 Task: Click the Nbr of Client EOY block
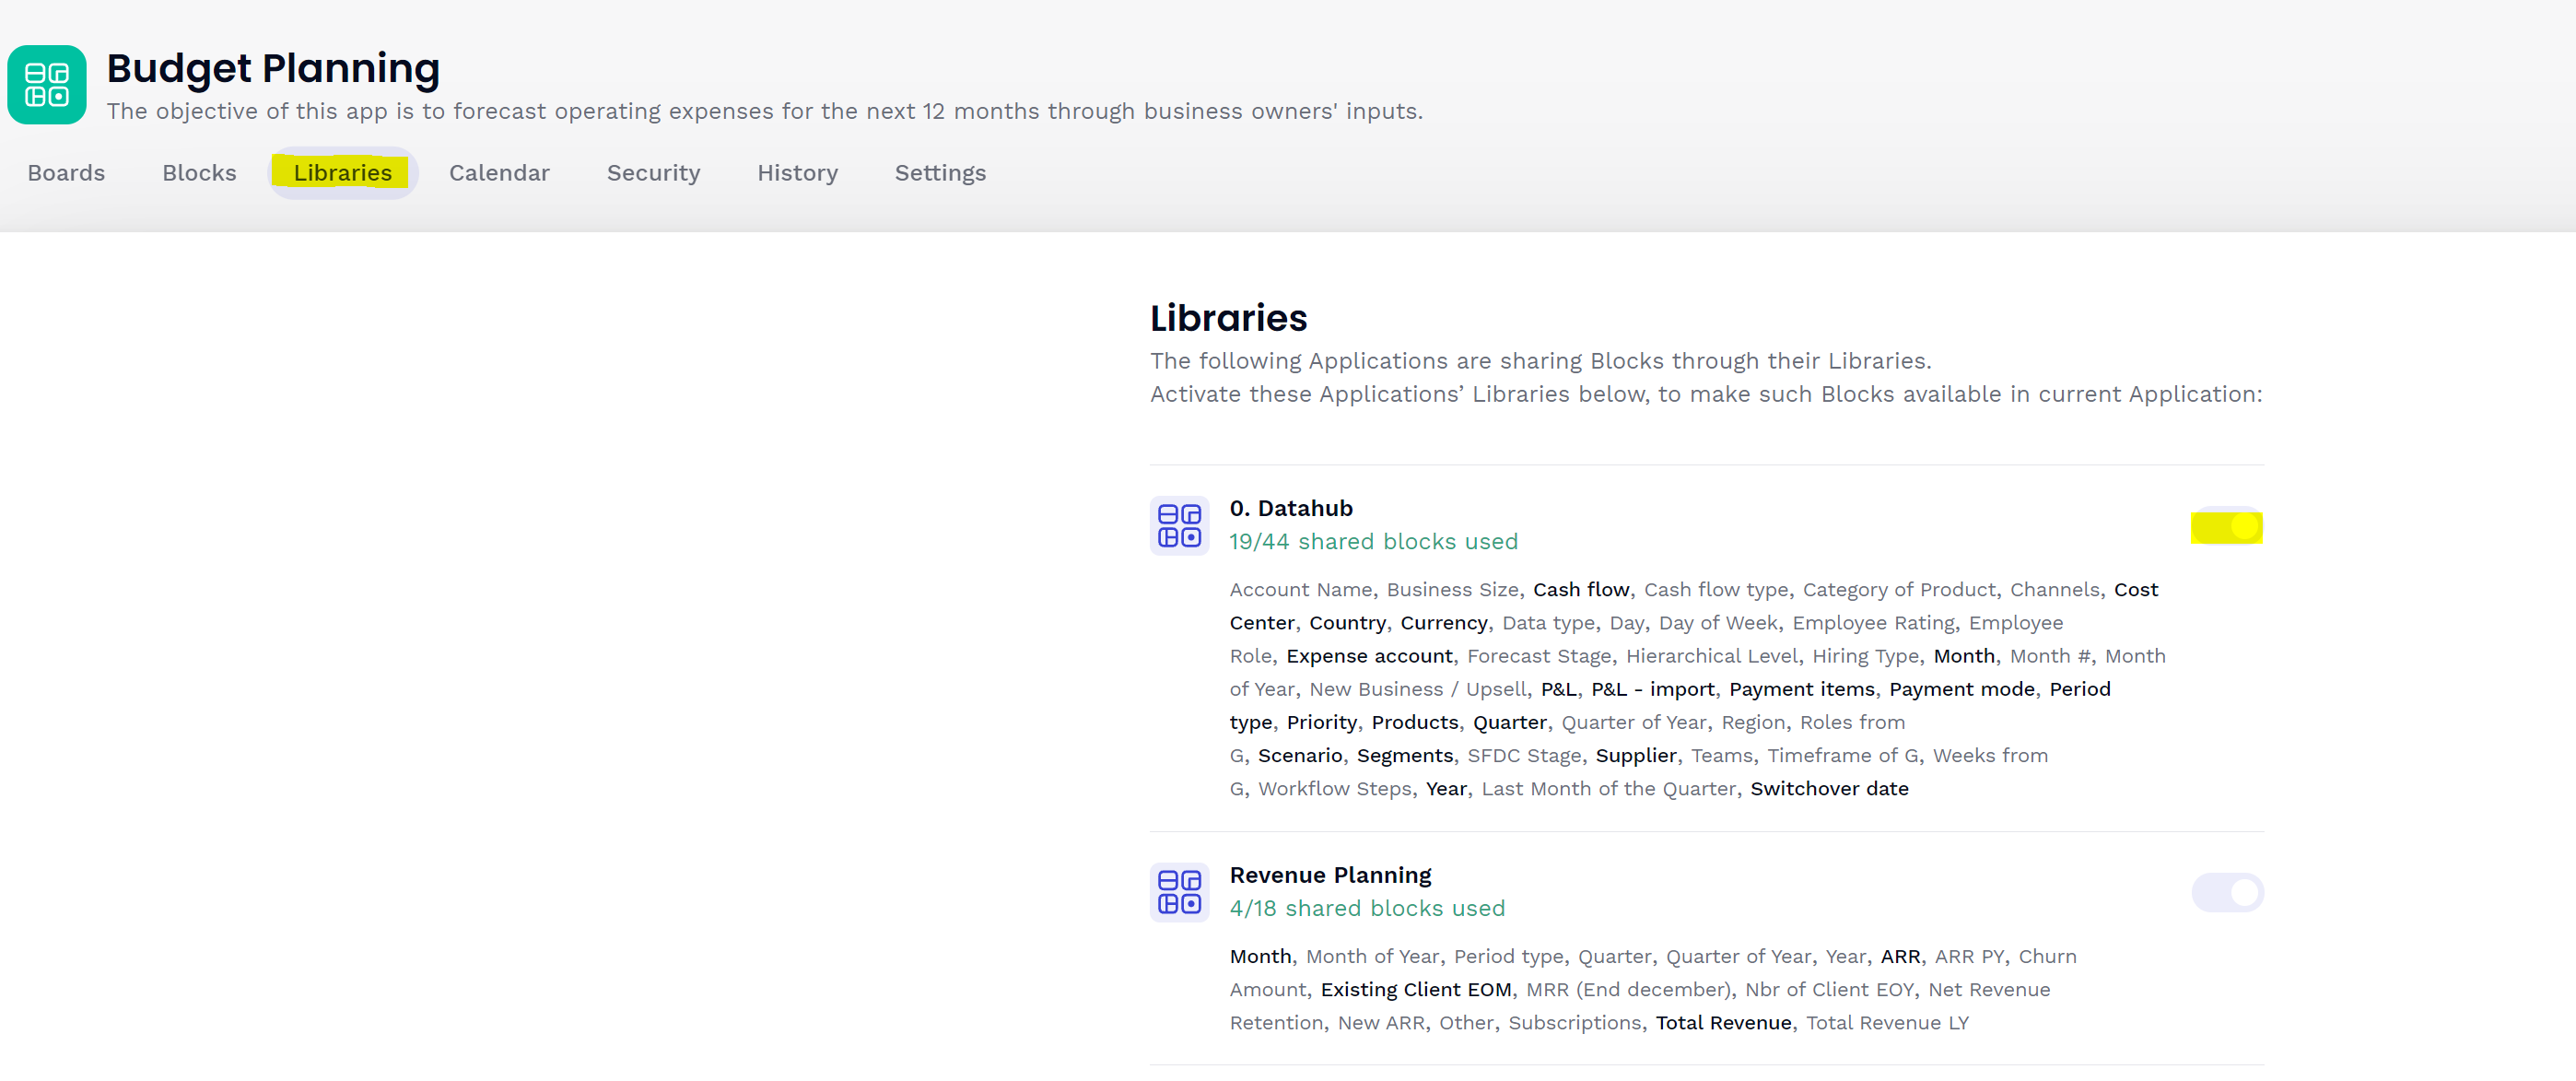[x=1828, y=989]
